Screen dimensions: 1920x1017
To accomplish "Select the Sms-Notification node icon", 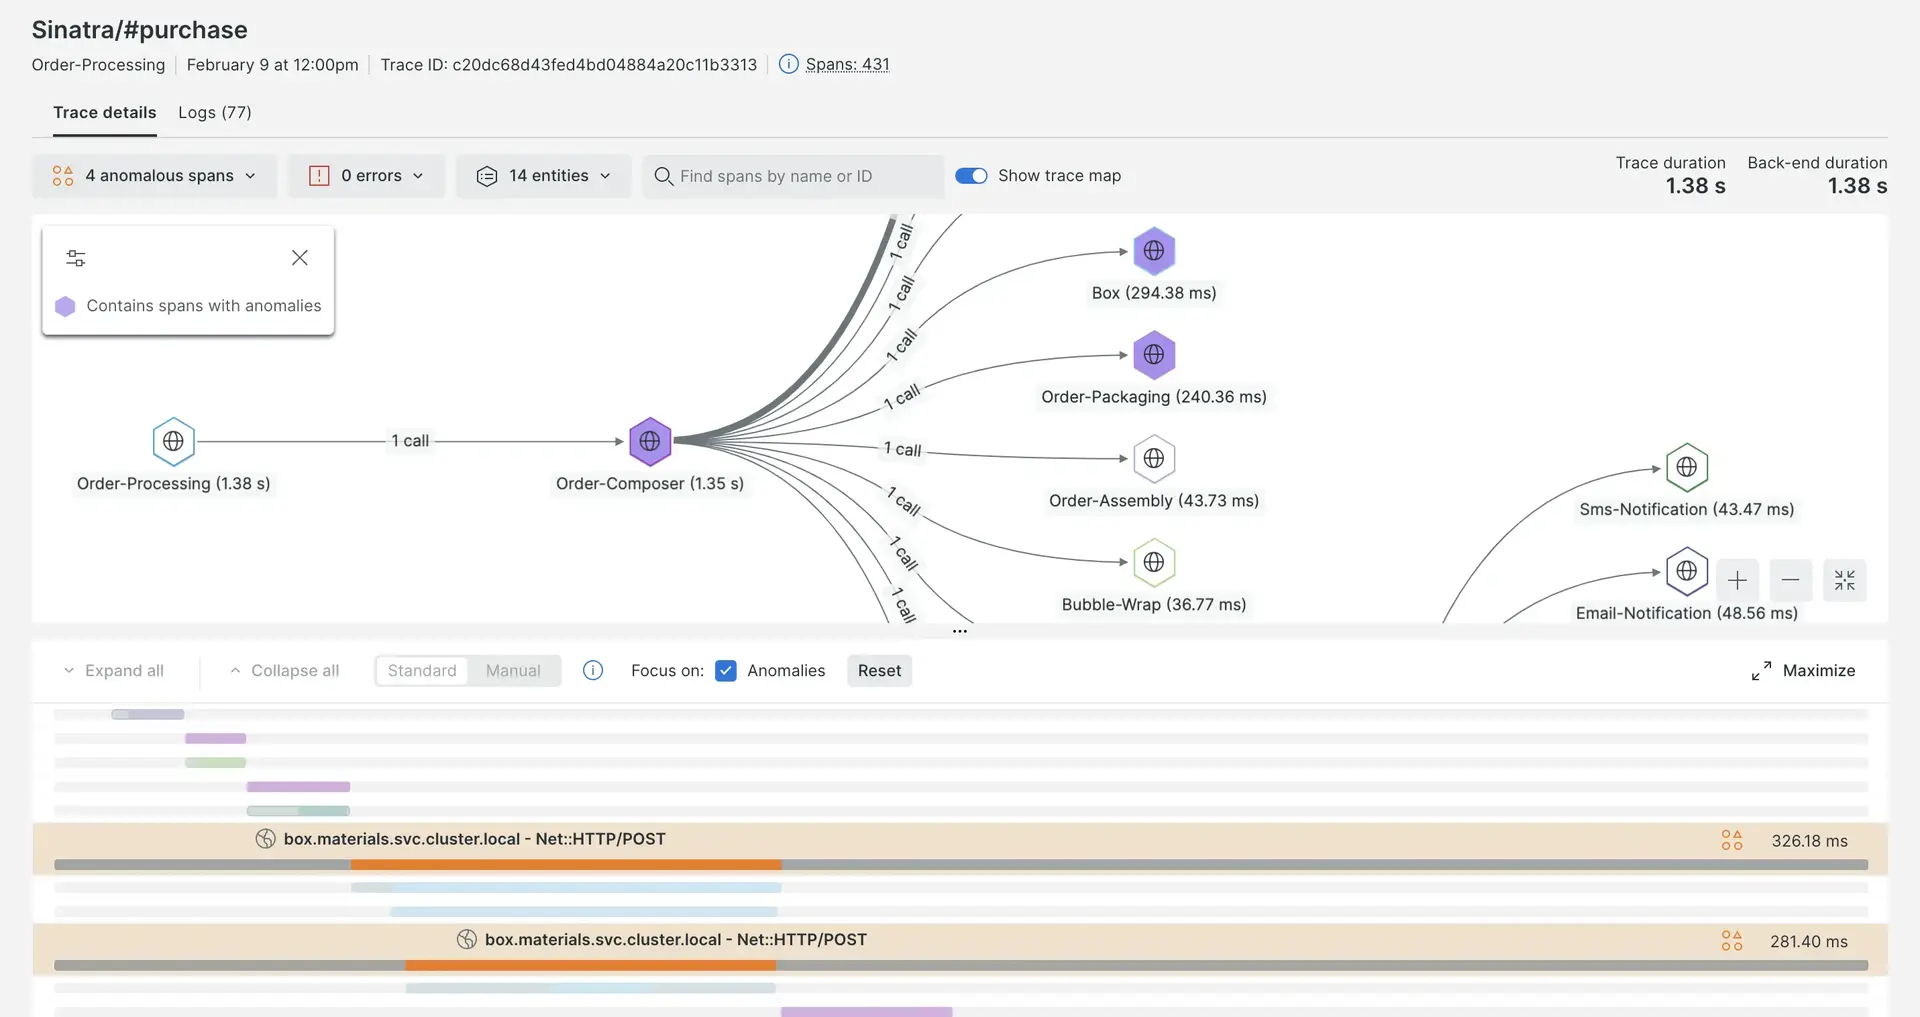I will (1686, 467).
